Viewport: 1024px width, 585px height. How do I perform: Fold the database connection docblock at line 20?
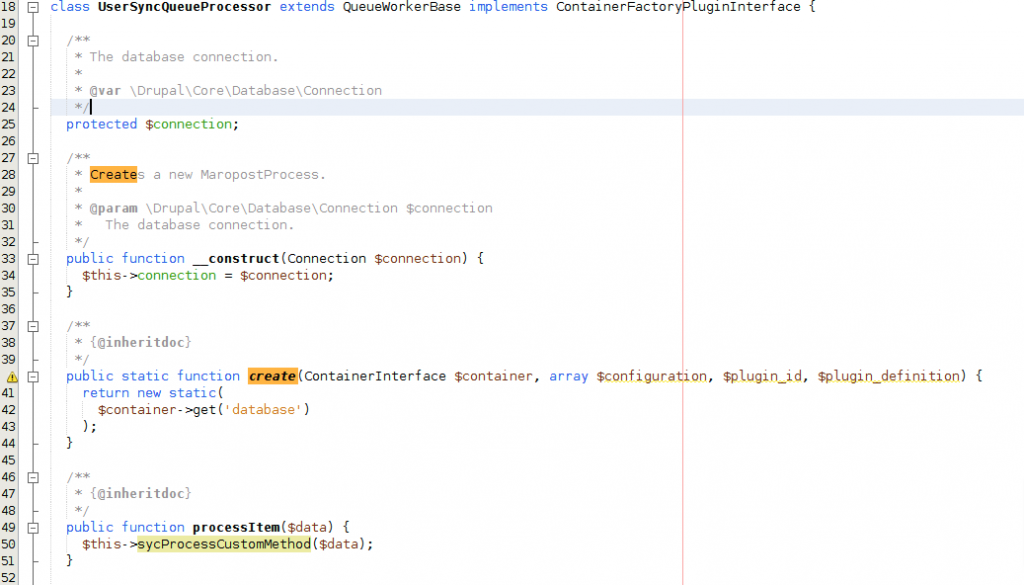33,41
